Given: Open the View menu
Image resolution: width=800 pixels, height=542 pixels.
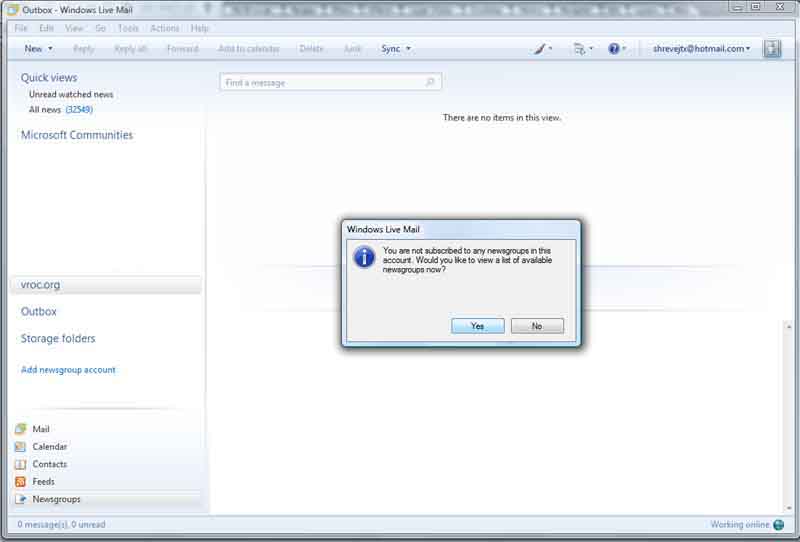Looking at the screenshot, I should tap(74, 28).
